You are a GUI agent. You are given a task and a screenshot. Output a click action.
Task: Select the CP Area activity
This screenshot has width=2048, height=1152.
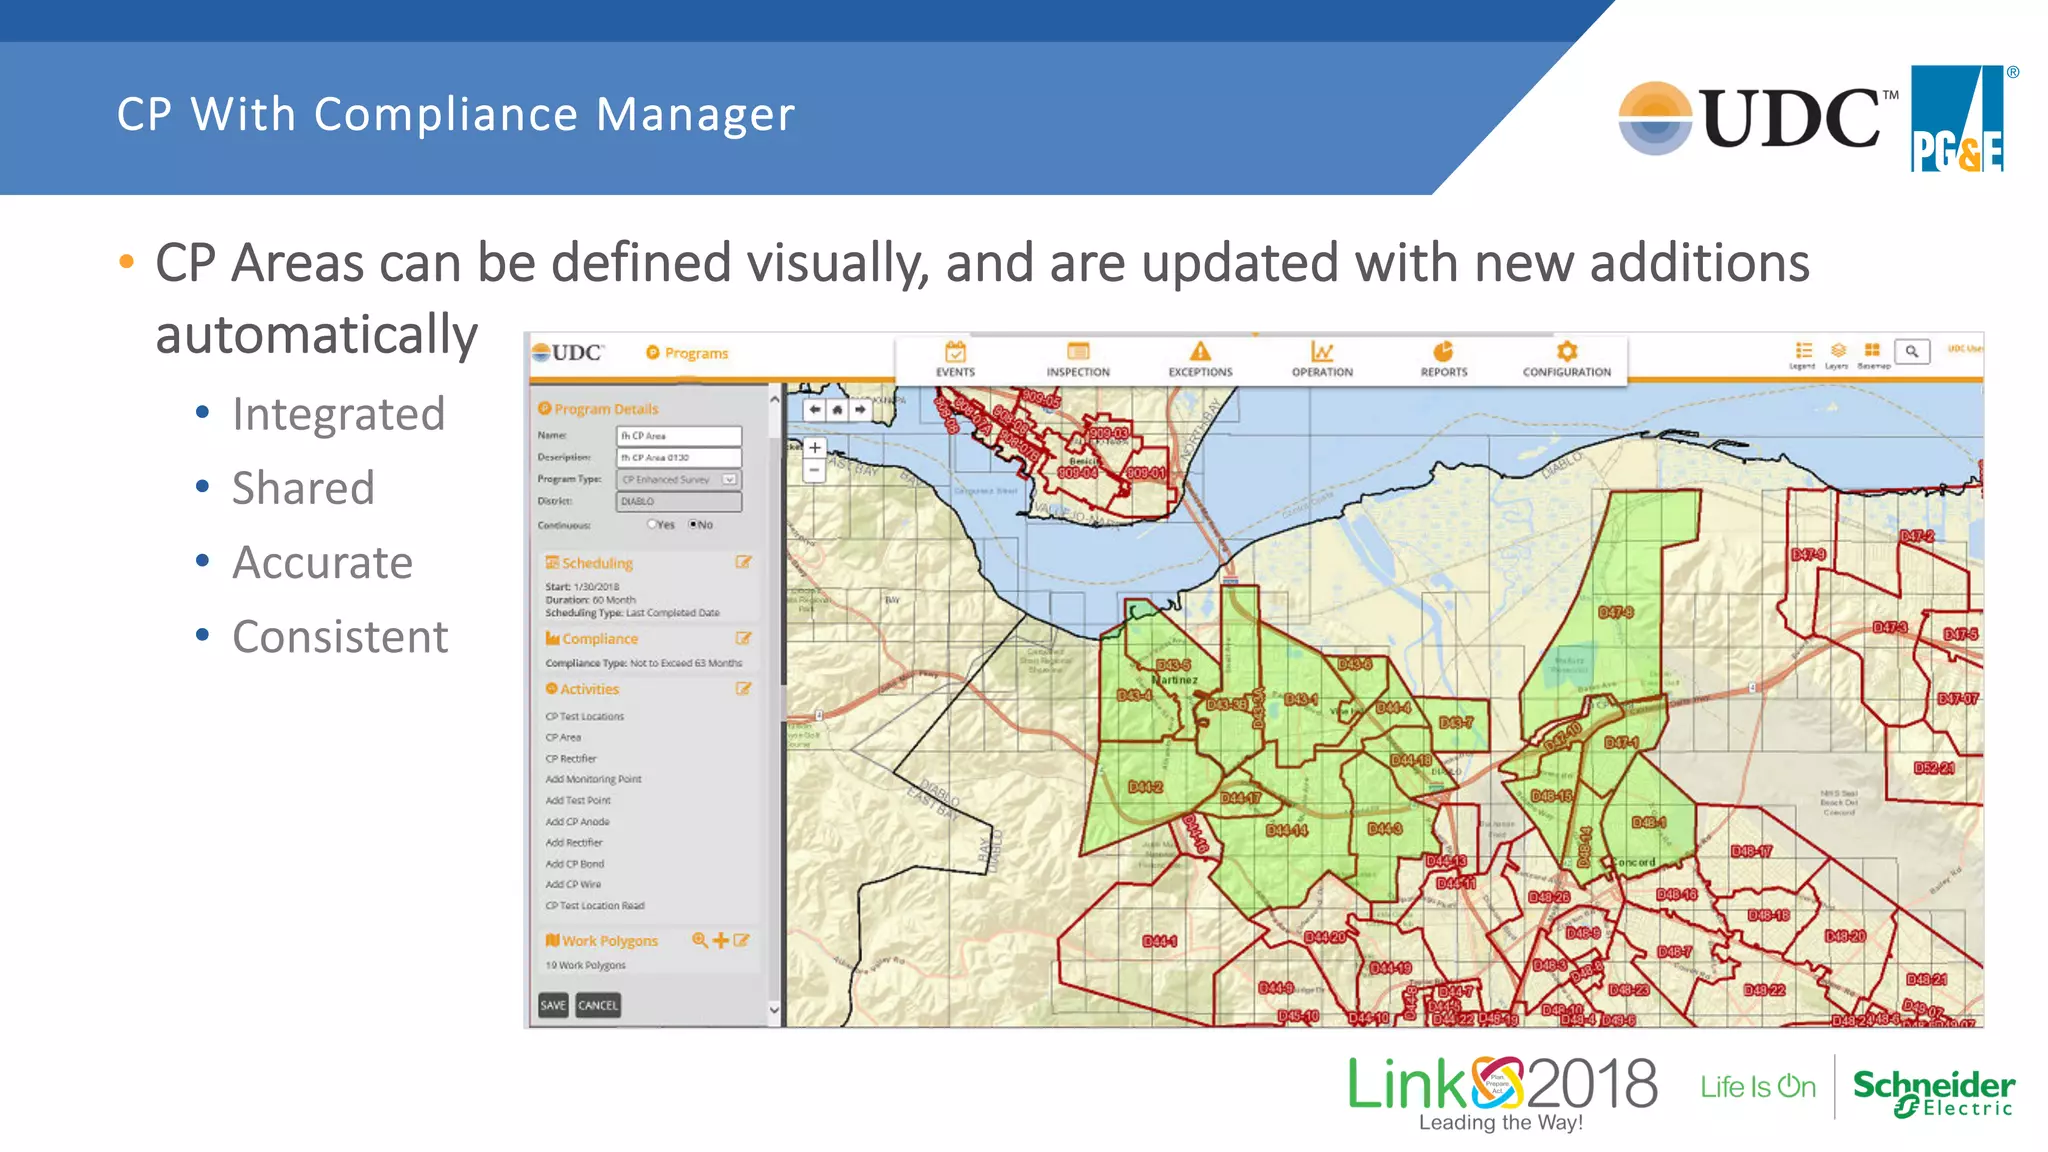pos(563,737)
